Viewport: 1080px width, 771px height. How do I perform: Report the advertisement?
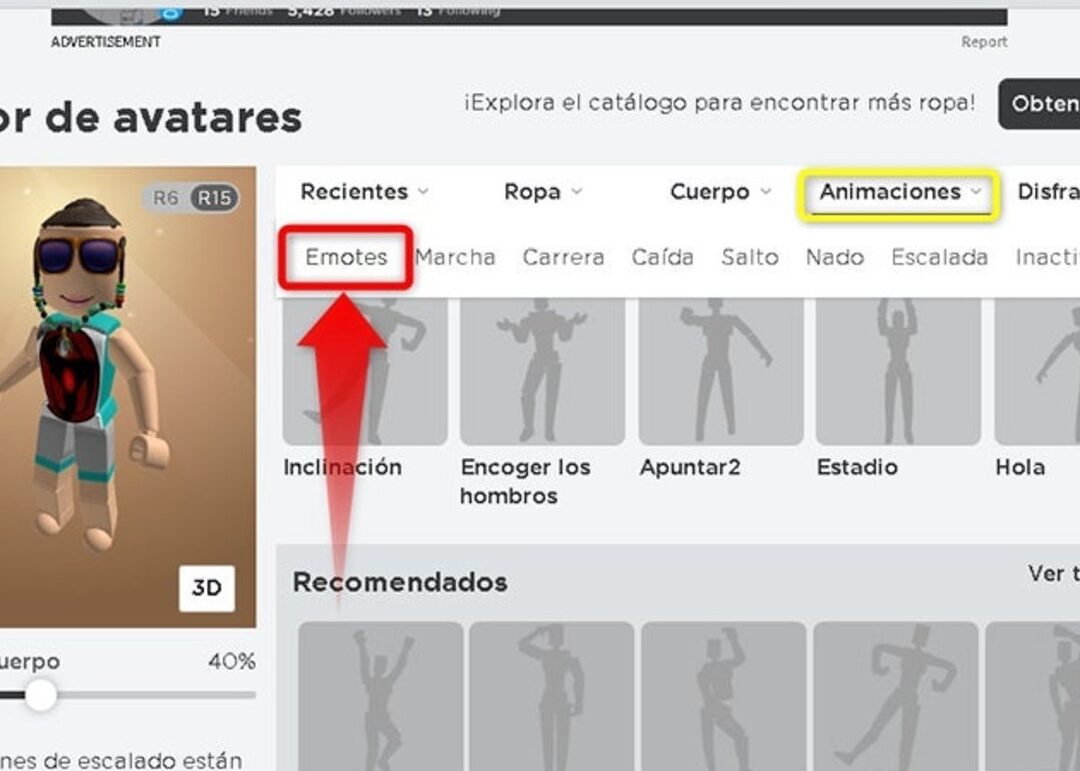click(984, 42)
